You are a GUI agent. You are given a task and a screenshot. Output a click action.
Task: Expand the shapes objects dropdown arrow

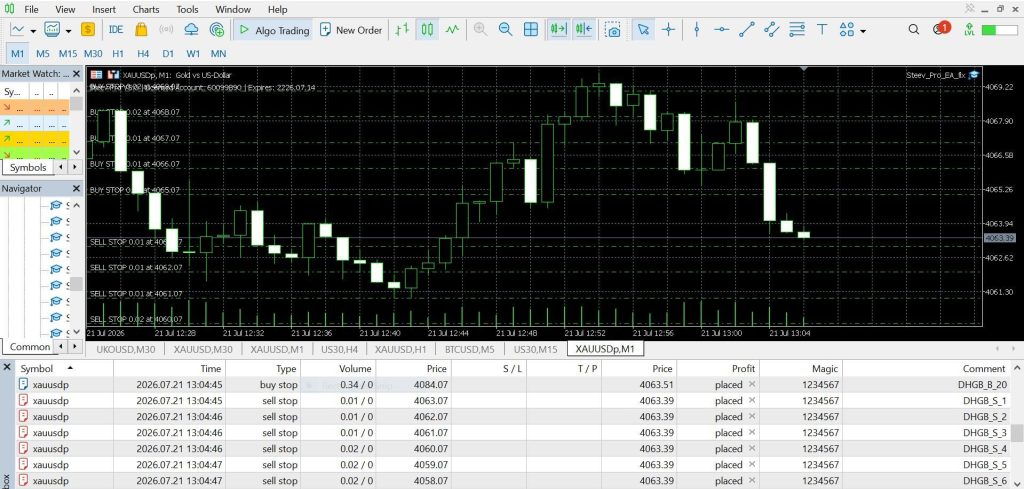pyautogui.click(x=863, y=31)
